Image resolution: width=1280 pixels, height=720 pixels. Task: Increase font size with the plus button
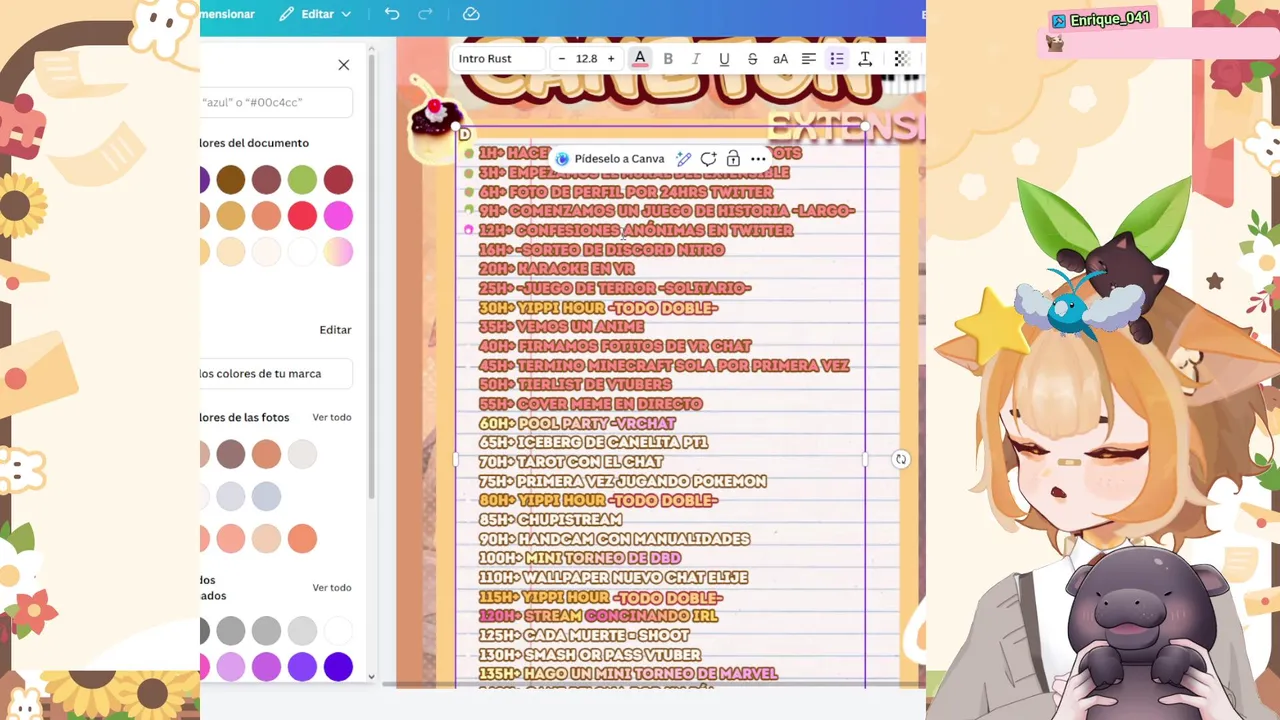(611, 59)
